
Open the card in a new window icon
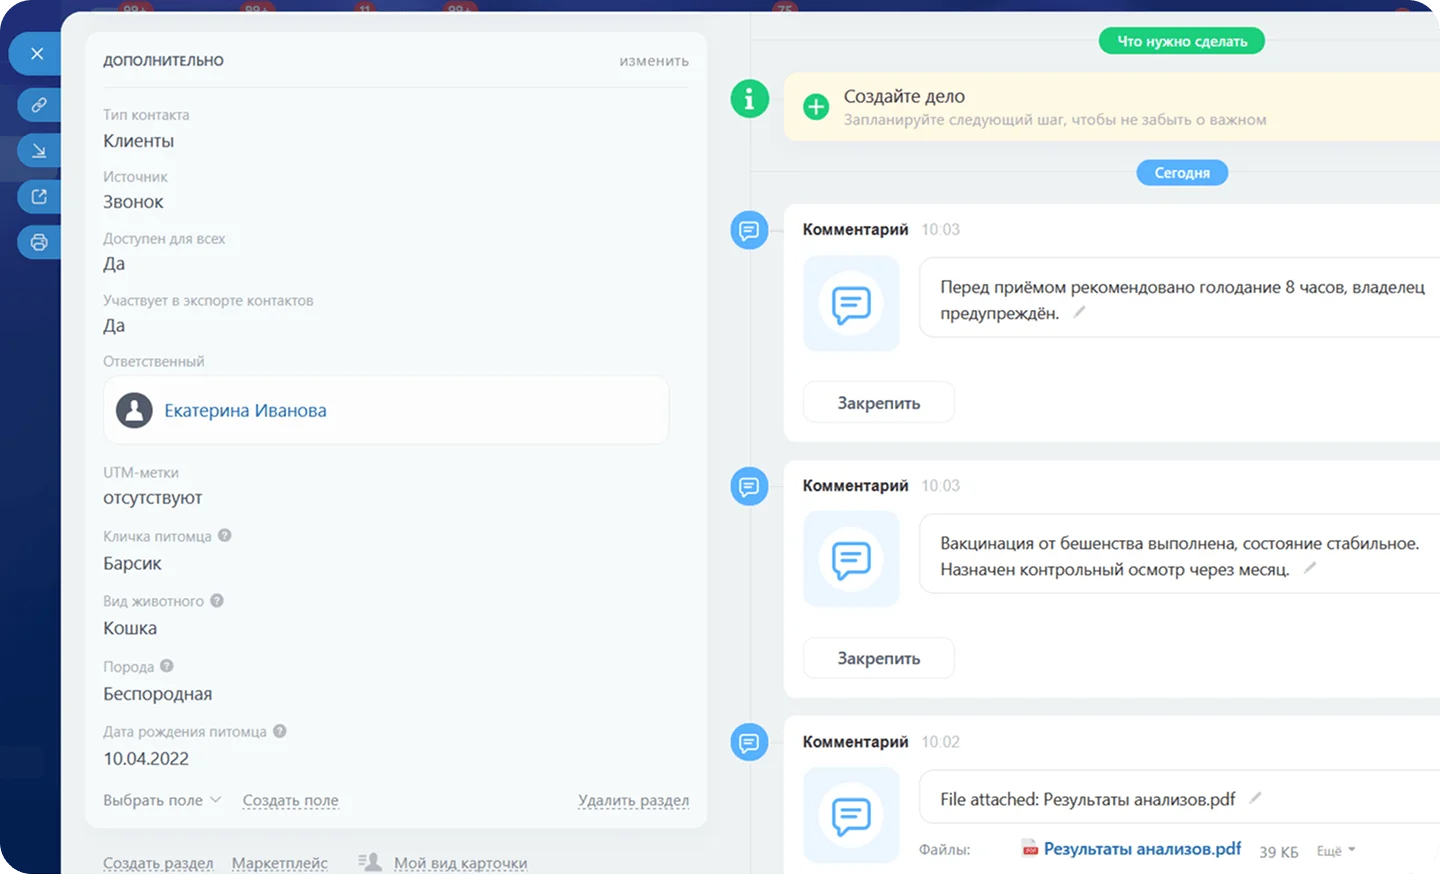pos(39,196)
